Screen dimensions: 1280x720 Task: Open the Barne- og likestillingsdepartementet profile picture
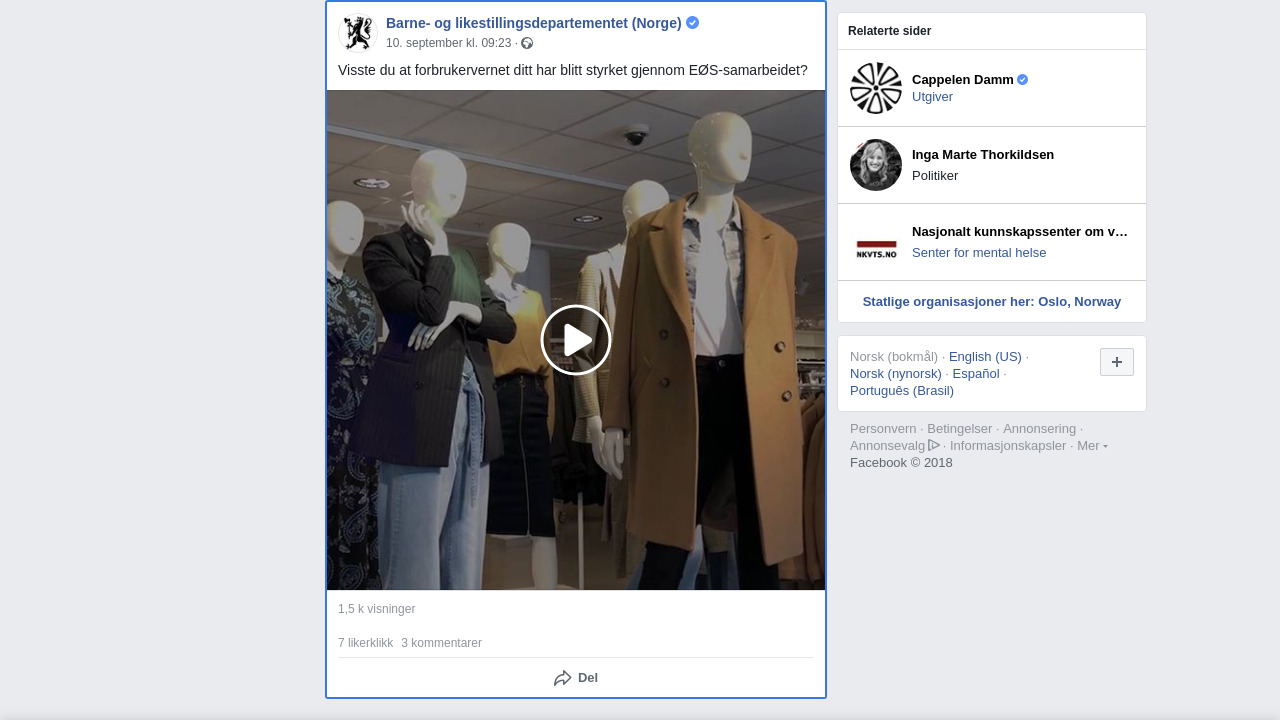357,33
